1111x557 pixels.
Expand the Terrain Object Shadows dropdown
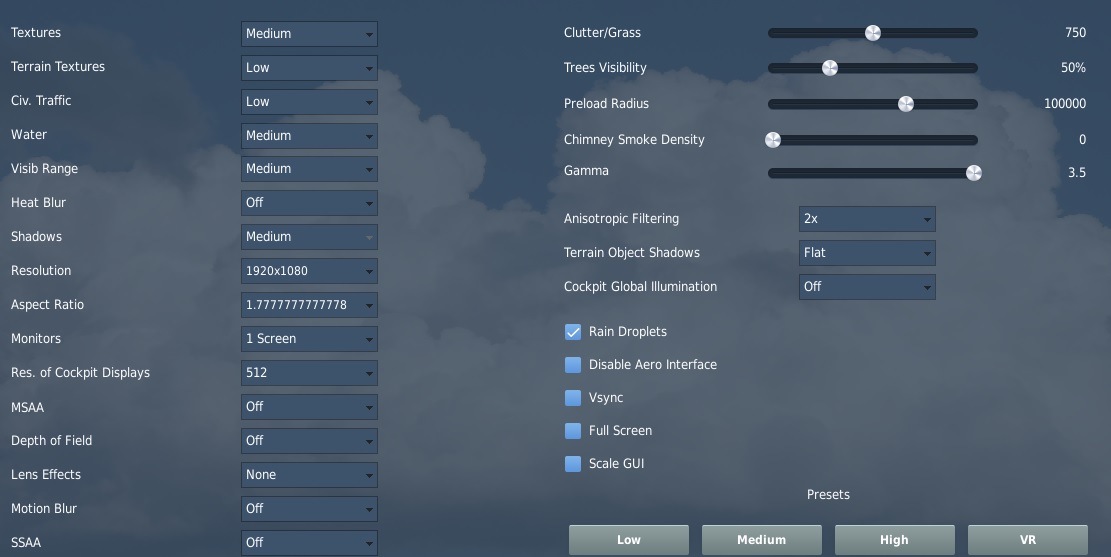[x=867, y=253]
